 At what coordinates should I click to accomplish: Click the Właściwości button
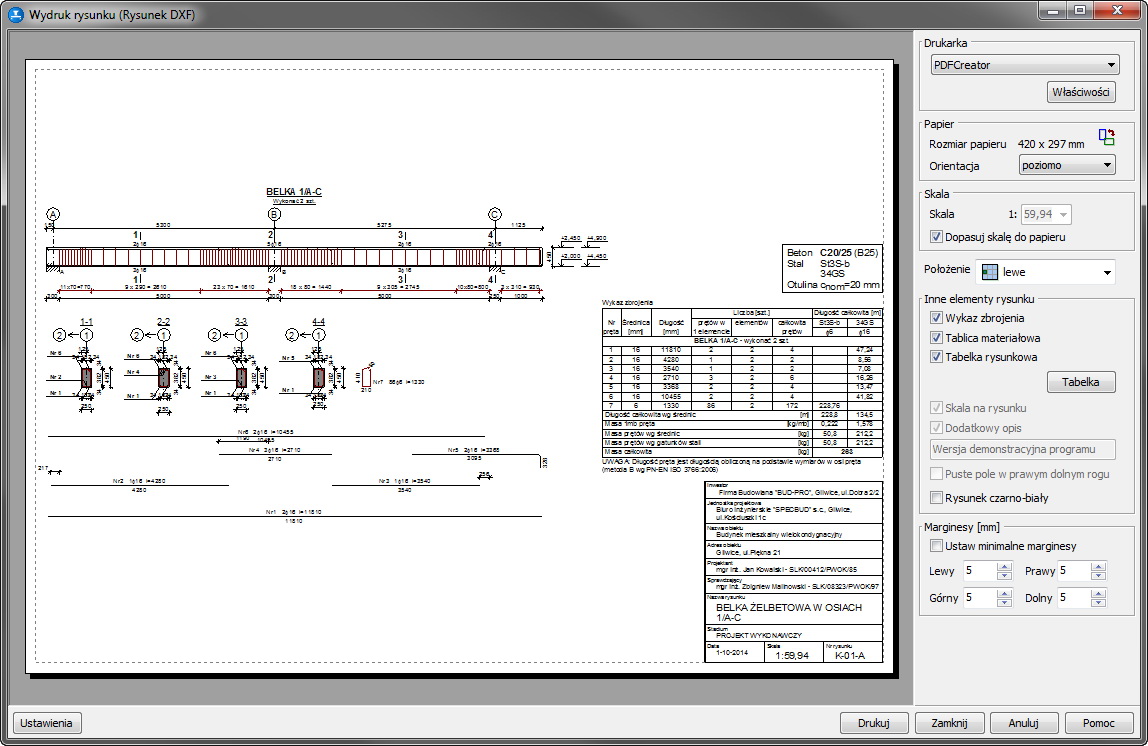point(1081,92)
